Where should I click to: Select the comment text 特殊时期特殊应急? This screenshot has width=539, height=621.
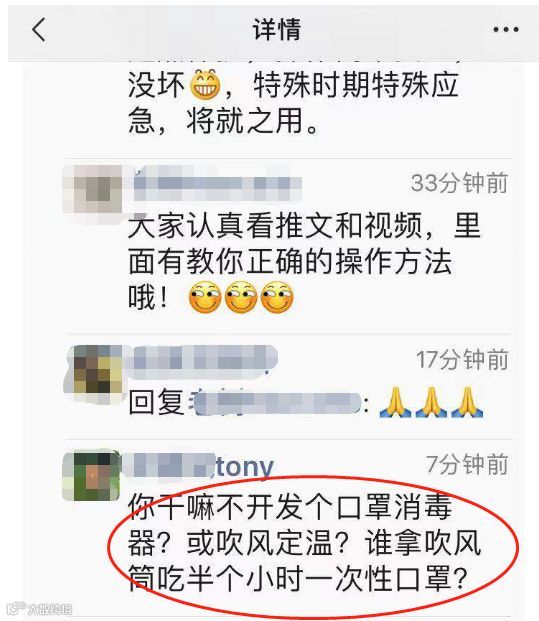pyautogui.click(x=293, y=103)
